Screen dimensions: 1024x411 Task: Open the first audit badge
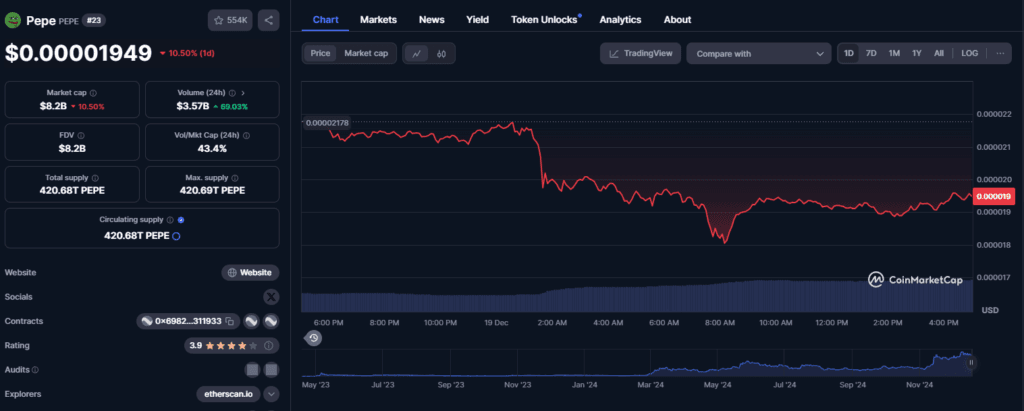[252, 370]
